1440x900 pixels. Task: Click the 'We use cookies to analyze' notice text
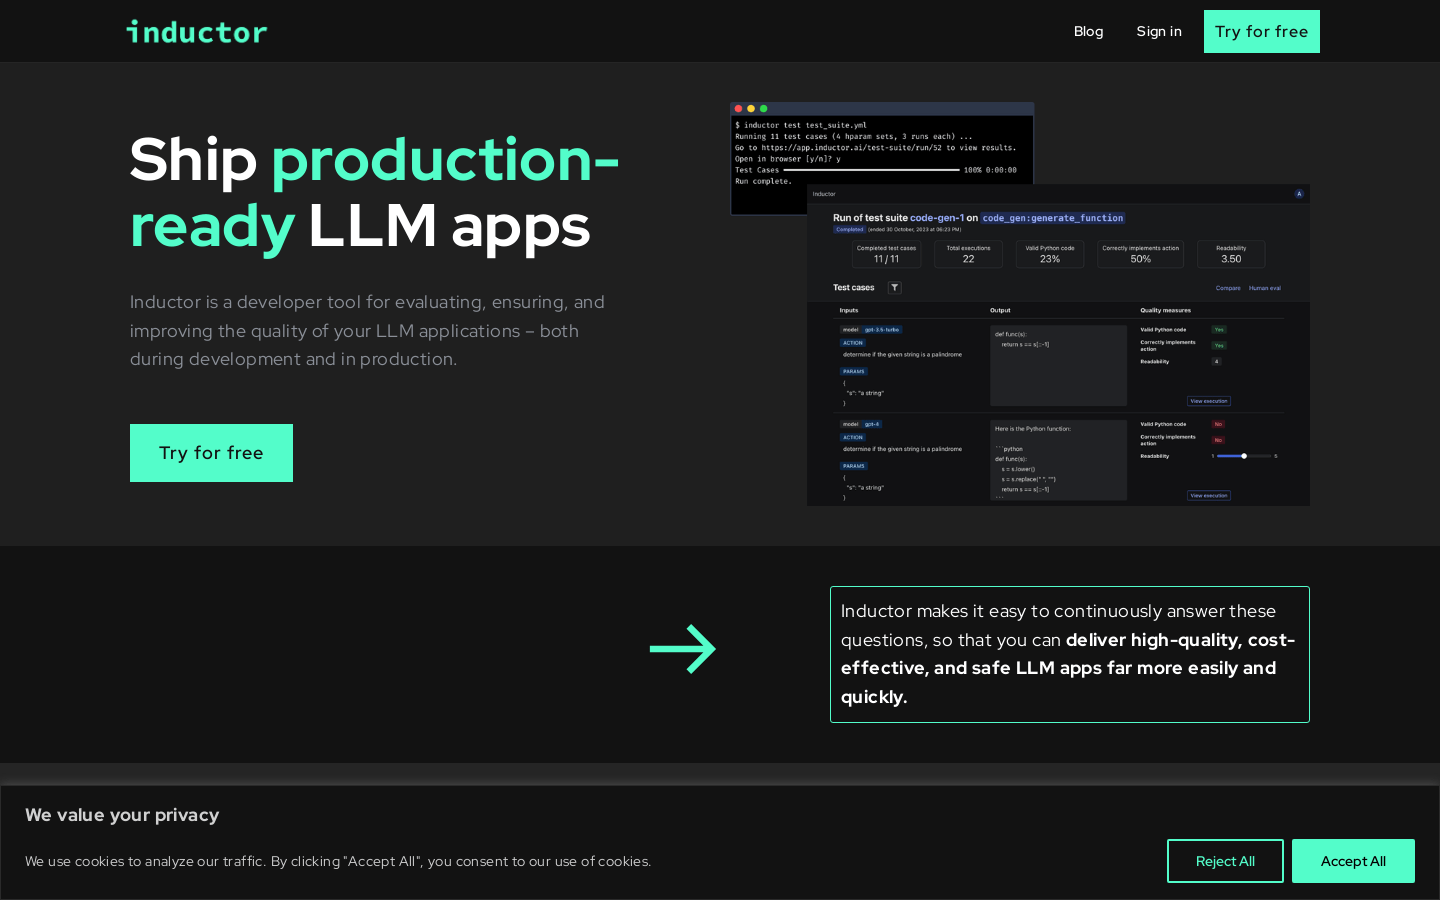tap(338, 861)
